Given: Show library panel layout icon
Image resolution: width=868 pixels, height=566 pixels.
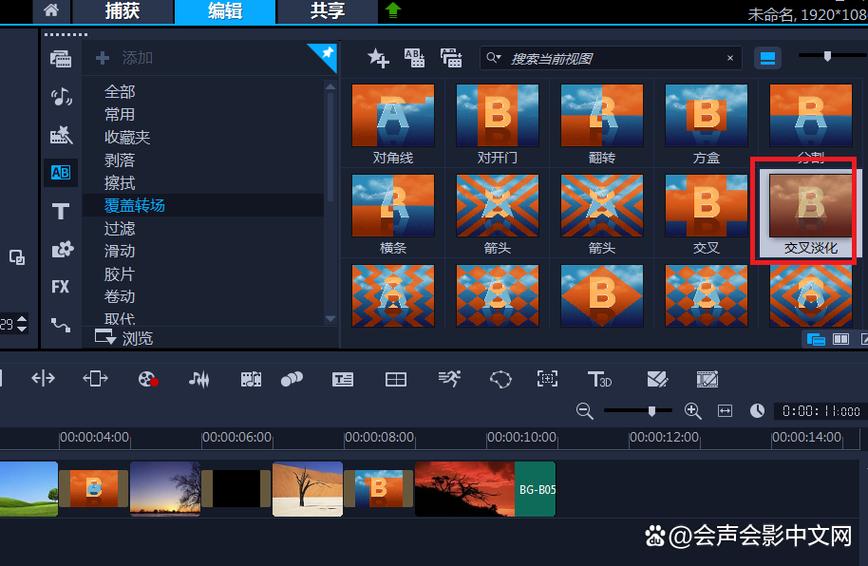Looking at the screenshot, I should [x=816, y=339].
